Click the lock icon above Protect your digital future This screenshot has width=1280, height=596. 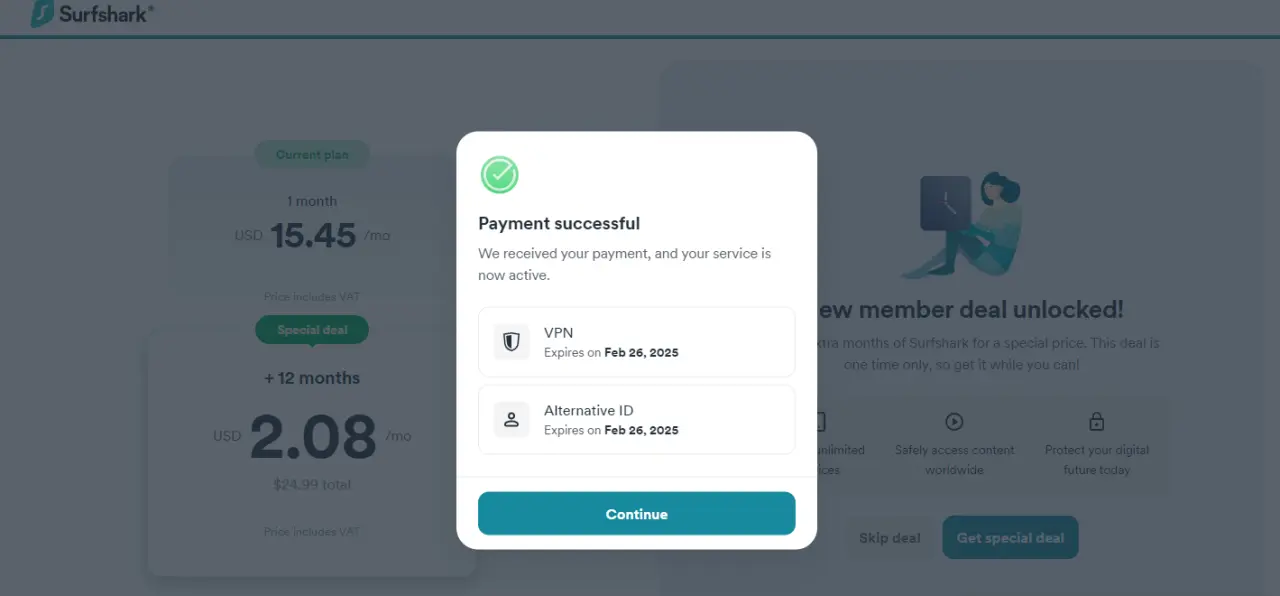pyautogui.click(x=1097, y=421)
